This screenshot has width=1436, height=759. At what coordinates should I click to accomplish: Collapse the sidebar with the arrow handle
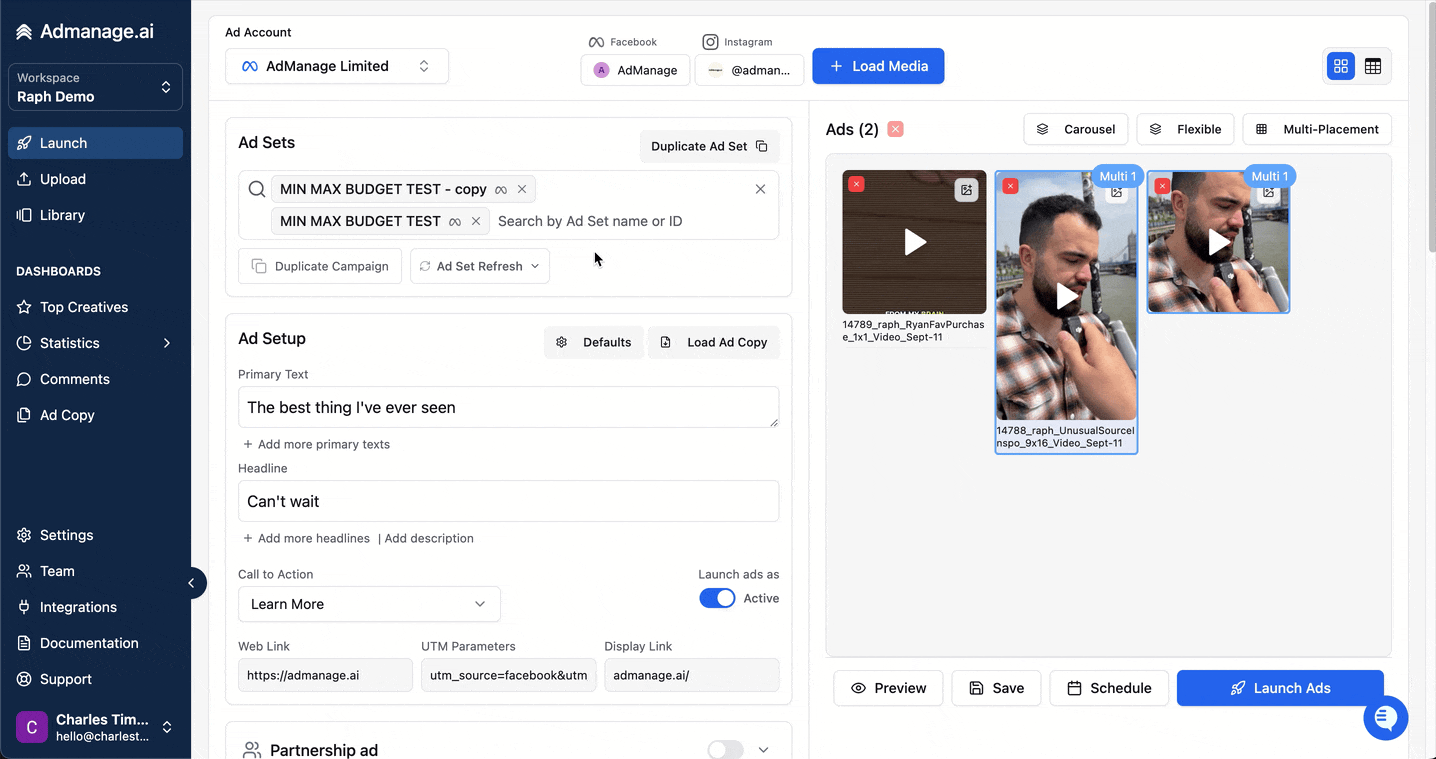(x=191, y=583)
